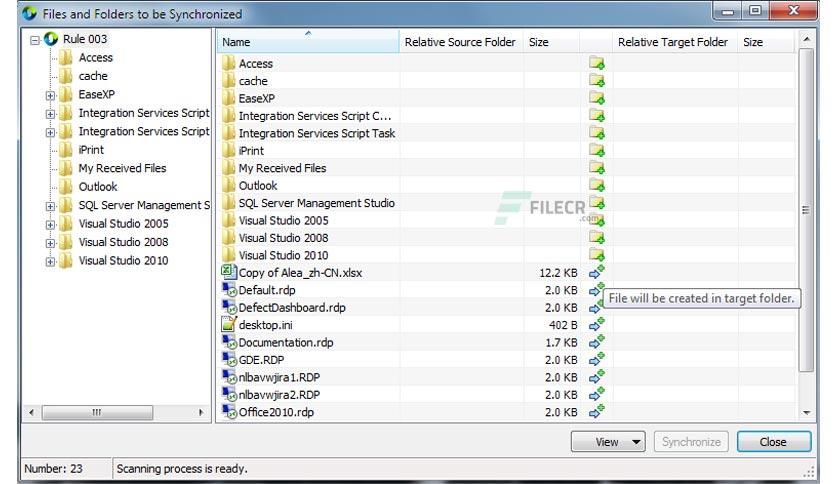The image size is (836, 484).
Task: Click the create-in-target arrow for Office2010.rdp
Action: coord(597,412)
